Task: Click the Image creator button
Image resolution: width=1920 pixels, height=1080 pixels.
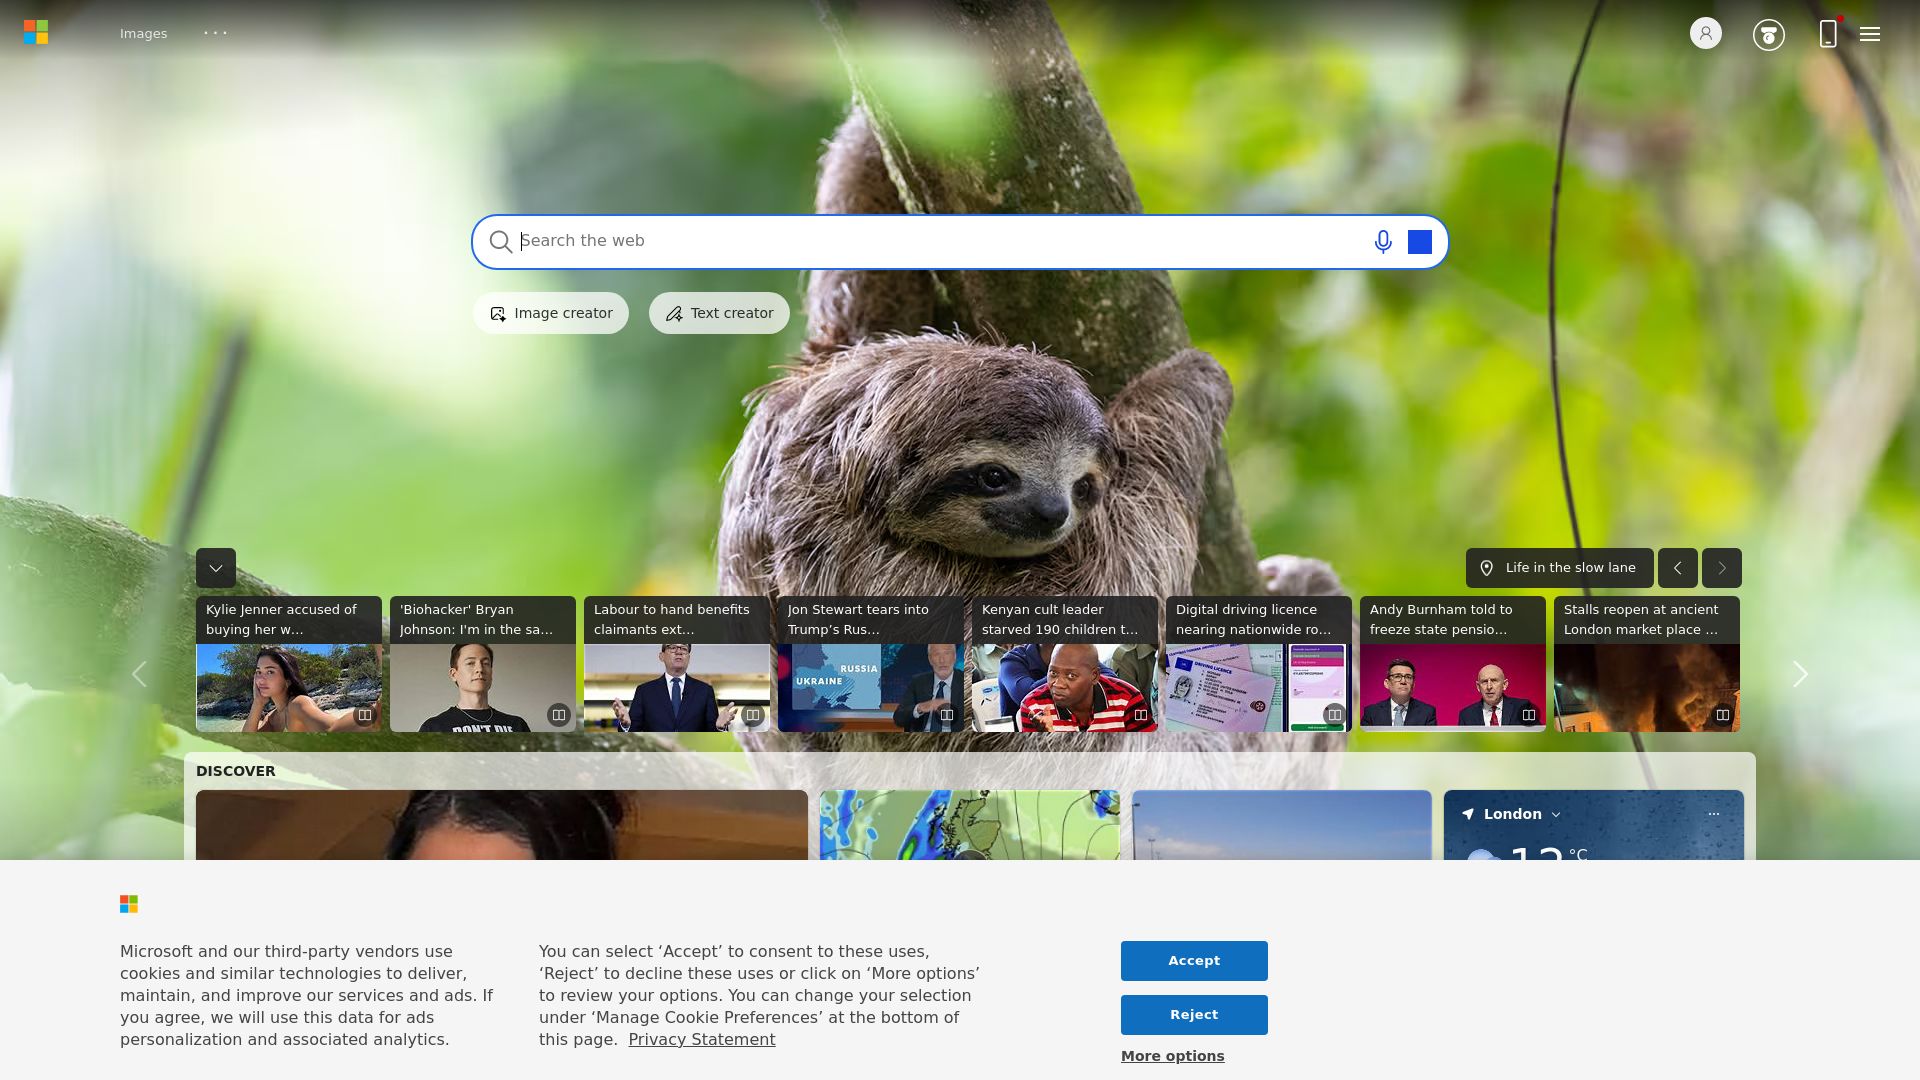Action: click(x=551, y=313)
